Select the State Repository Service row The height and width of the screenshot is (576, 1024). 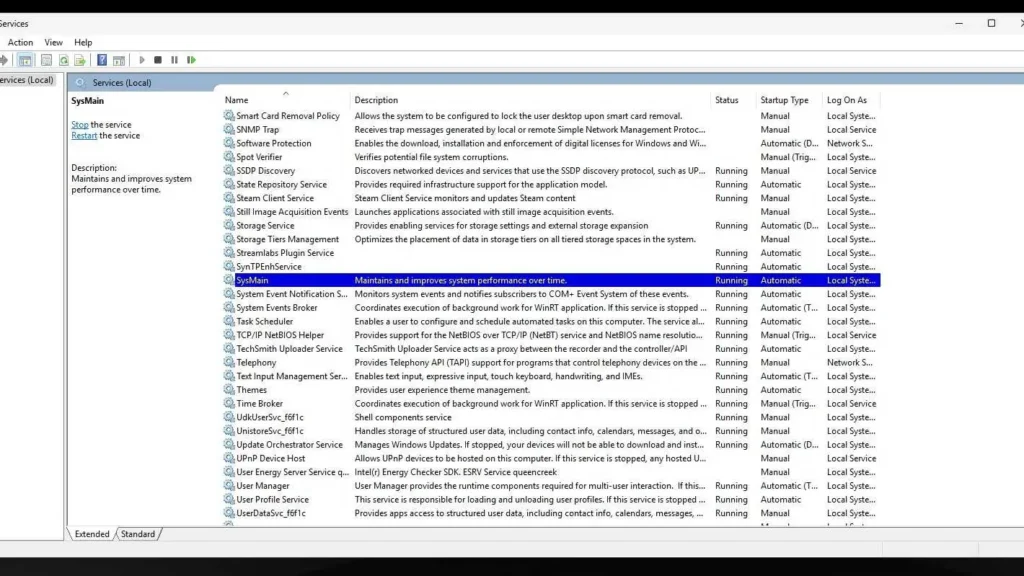tap(551, 184)
